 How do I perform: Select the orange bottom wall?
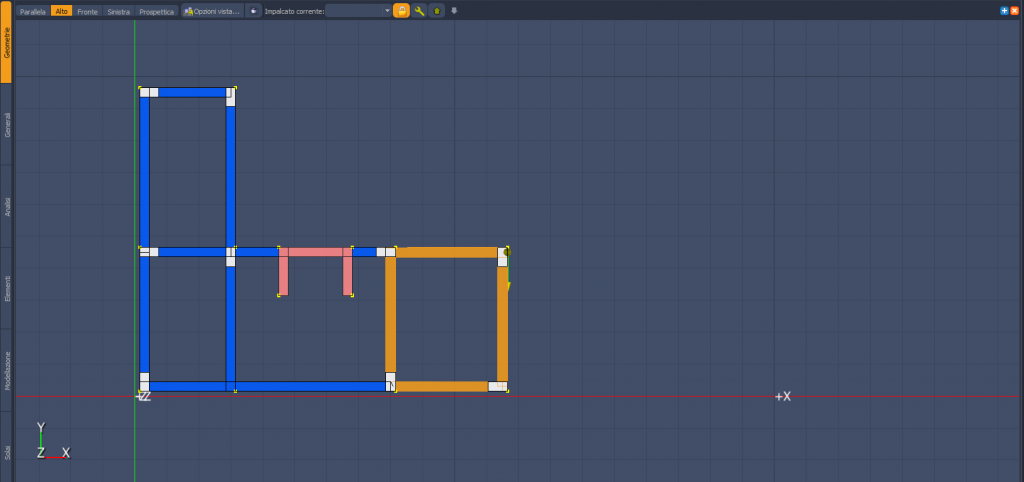click(442, 387)
